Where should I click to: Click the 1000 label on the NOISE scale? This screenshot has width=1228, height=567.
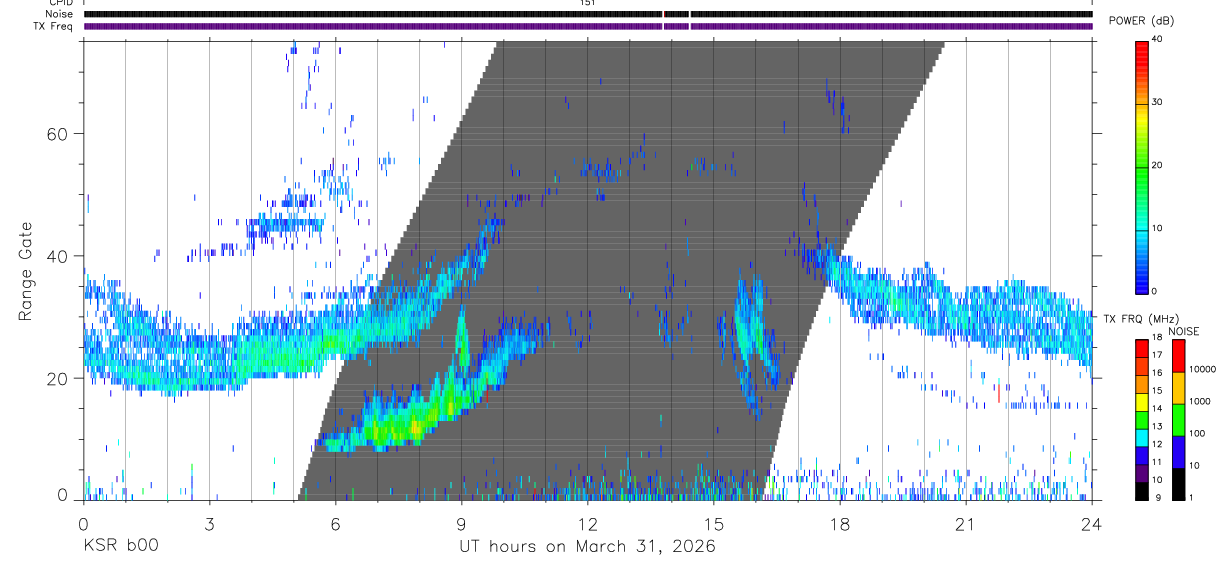pyautogui.click(x=1199, y=401)
